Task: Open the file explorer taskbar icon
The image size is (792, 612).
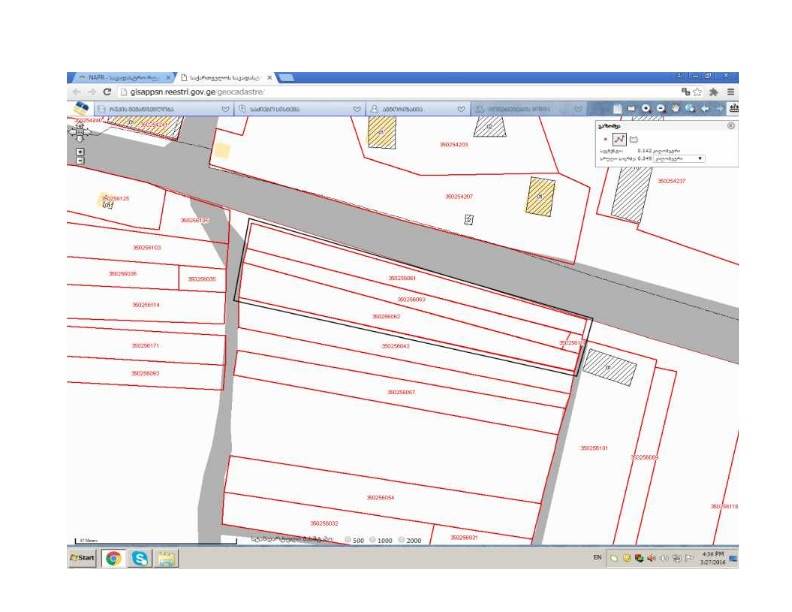Action: point(166,558)
